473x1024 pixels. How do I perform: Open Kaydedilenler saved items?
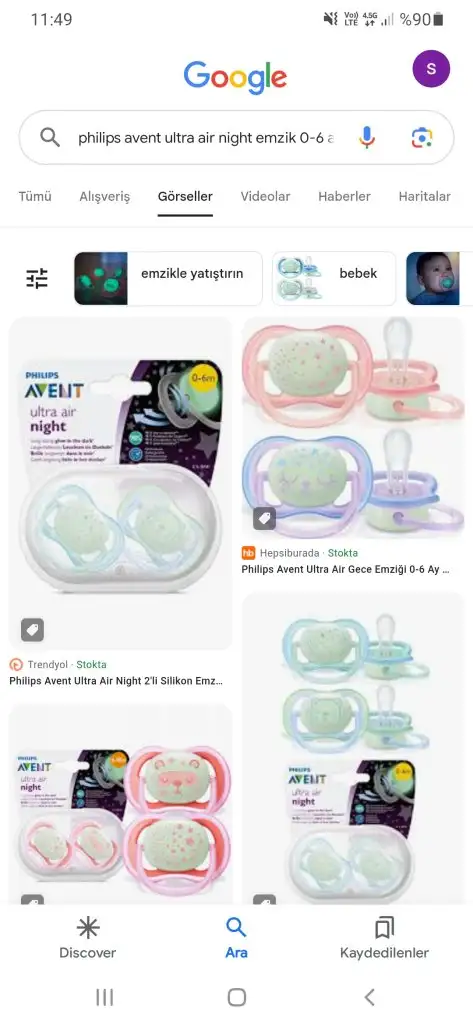point(384,938)
